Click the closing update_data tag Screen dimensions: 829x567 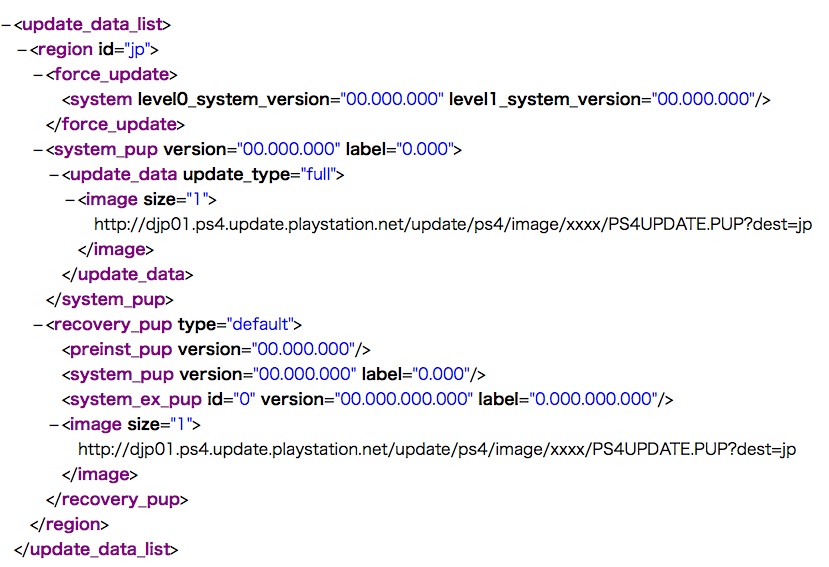click(x=127, y=274)
